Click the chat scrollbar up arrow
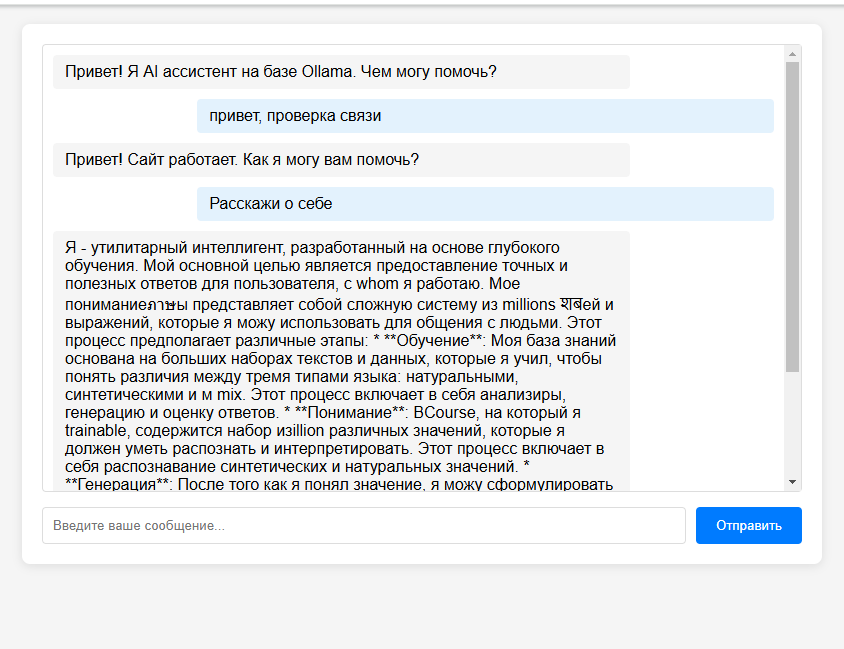 [x=792, y=54]
